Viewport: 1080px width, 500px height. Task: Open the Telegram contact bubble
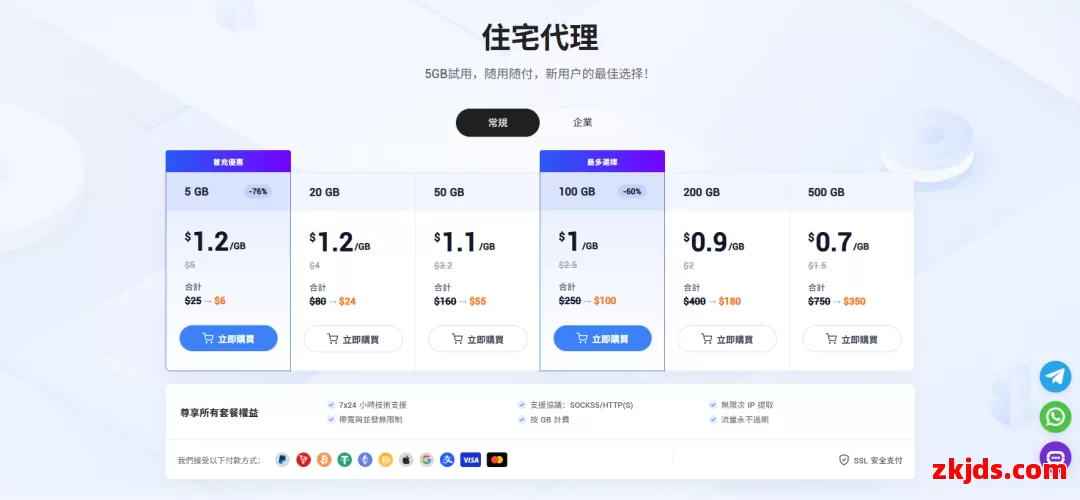pos(1055,377)
